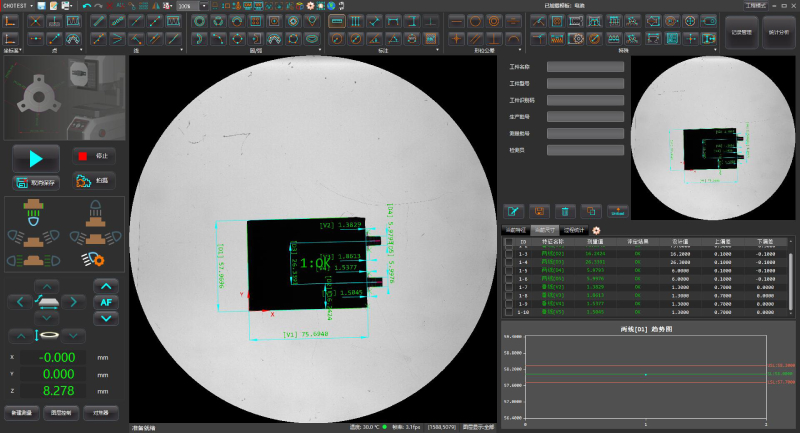The width and height of the screenshot is (800, 433).
Task: Tick the checkbox for row 1-10
Action: 508,312
